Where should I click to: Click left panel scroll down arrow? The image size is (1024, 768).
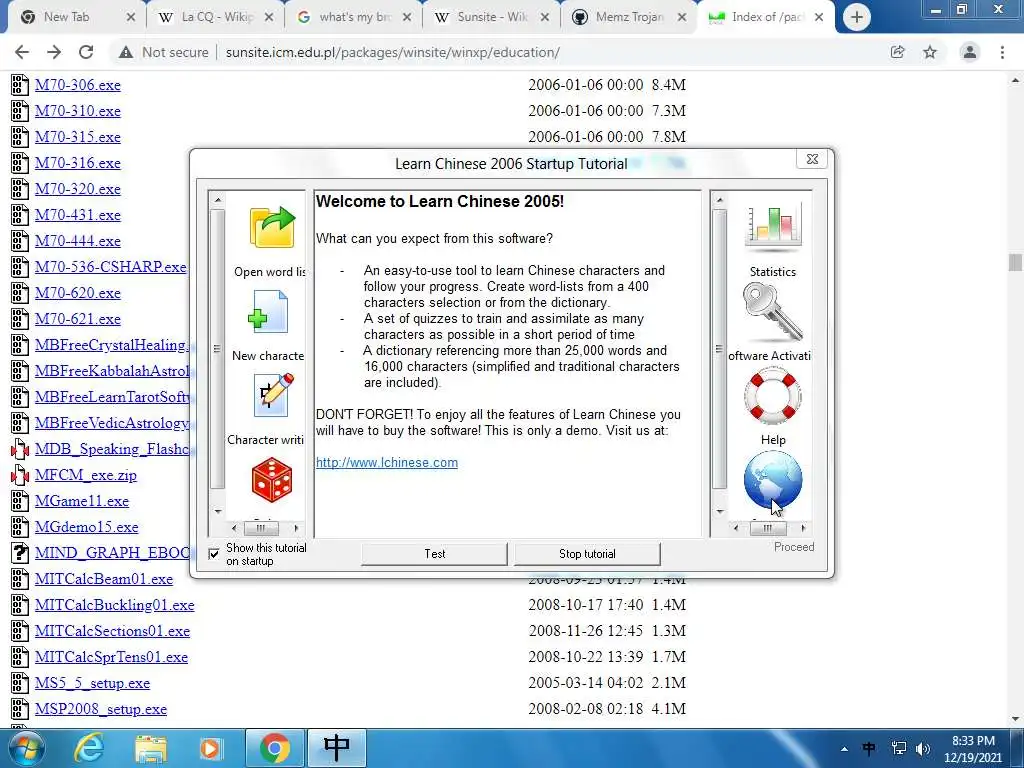(218, 511)
